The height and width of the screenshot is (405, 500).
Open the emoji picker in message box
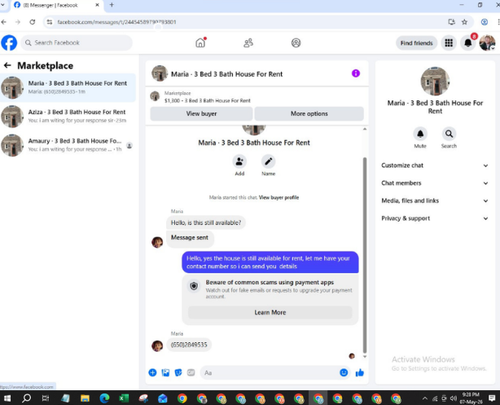[344, 373]
